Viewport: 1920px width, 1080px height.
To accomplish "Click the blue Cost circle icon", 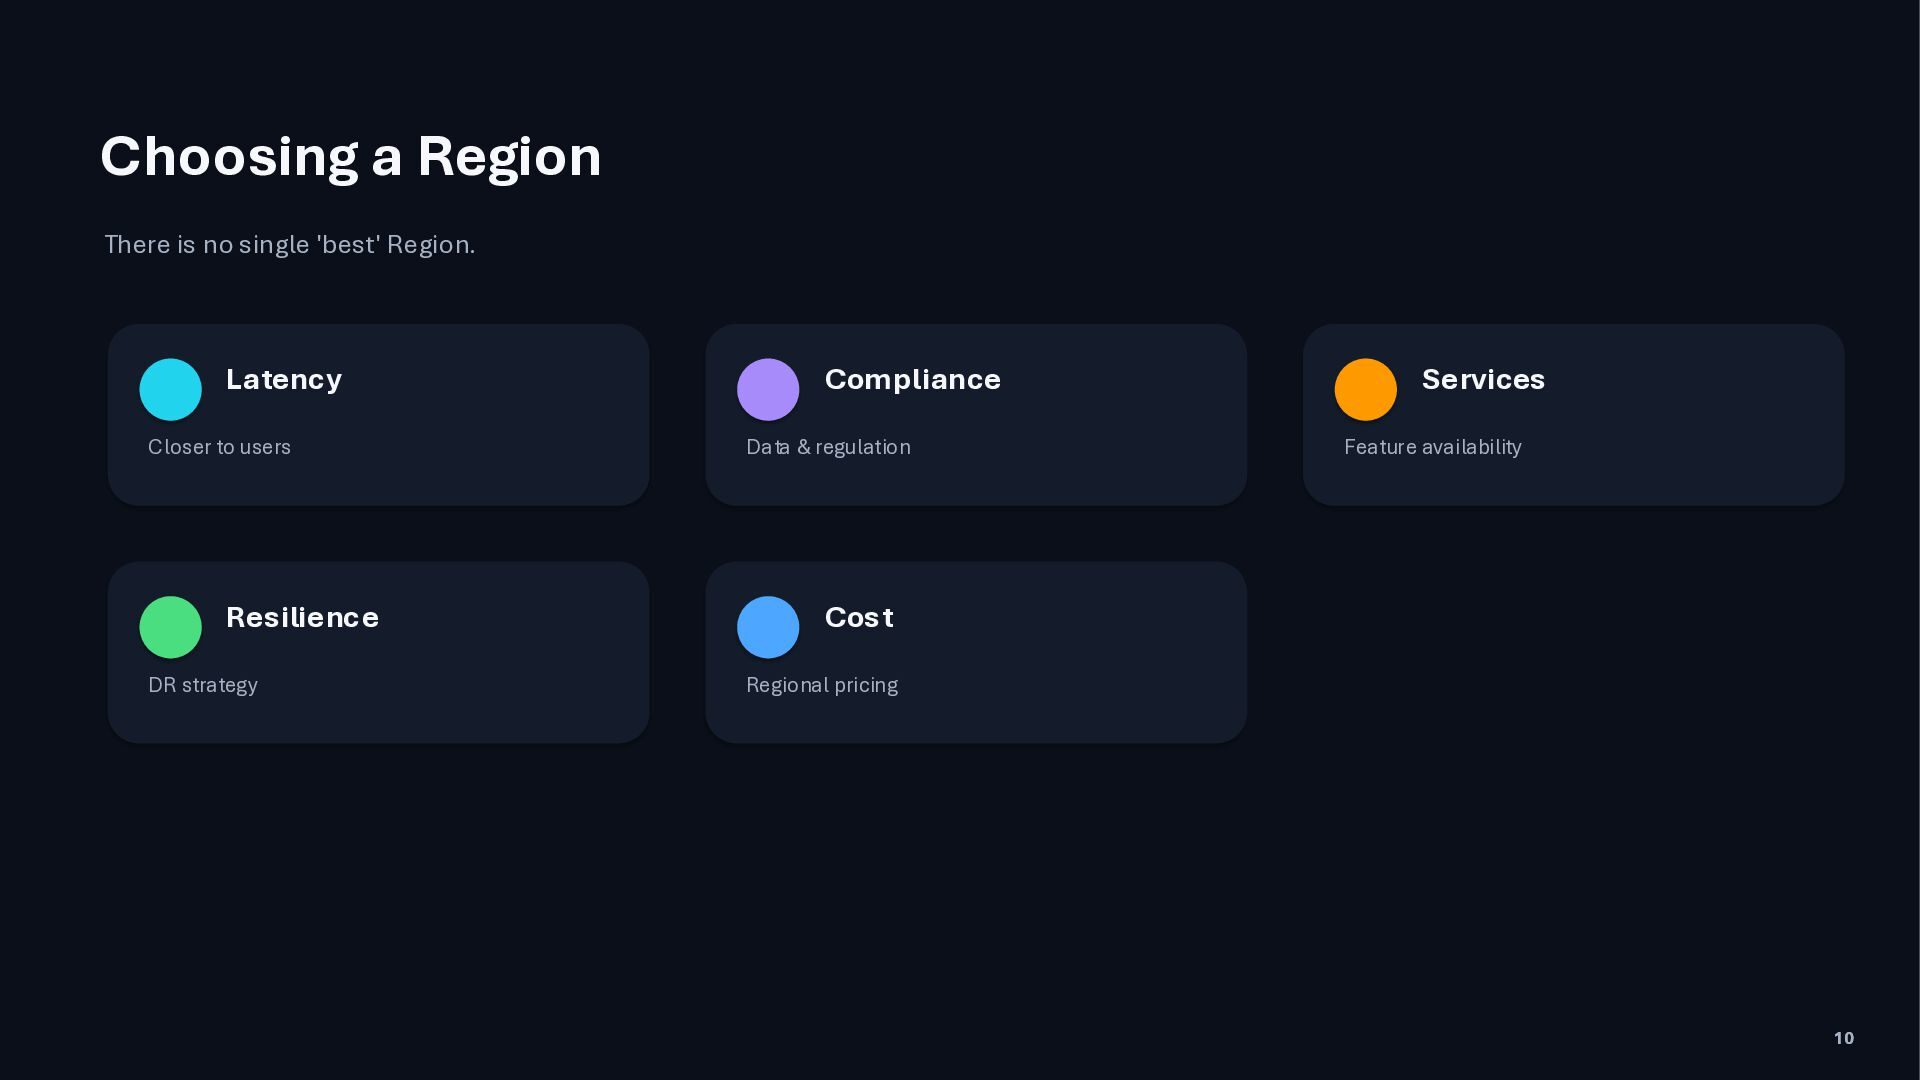I will click(768, 627).
